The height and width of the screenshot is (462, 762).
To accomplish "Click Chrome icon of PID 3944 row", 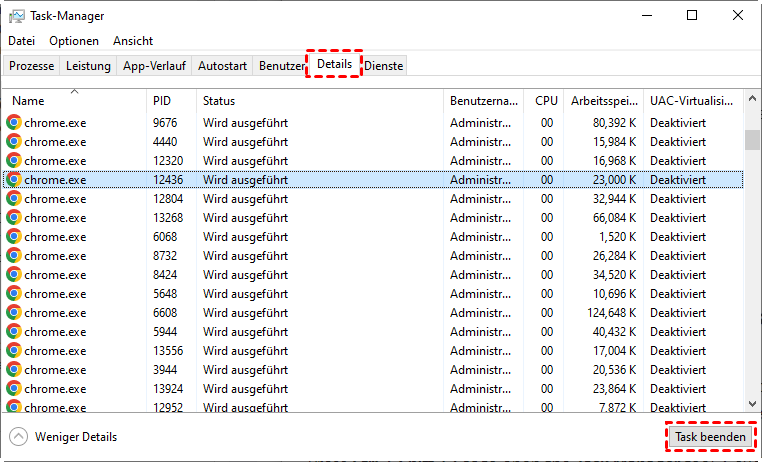I will [14, 369].
